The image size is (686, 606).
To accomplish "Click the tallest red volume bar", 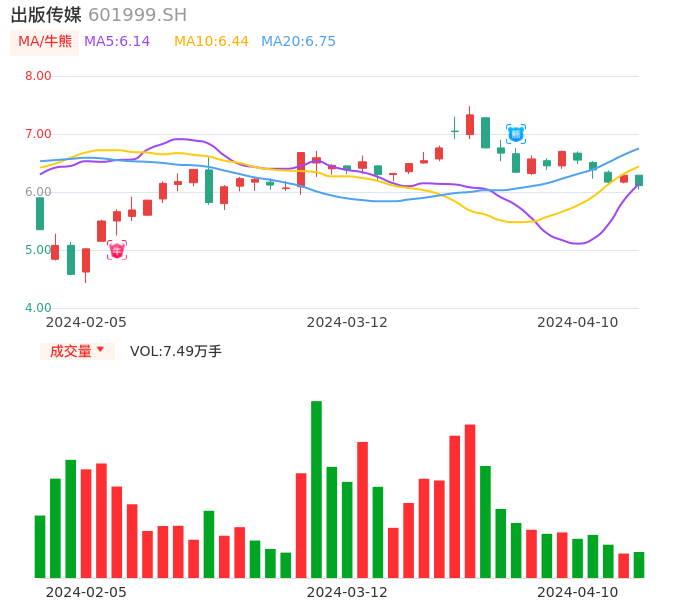I will 470,501.
